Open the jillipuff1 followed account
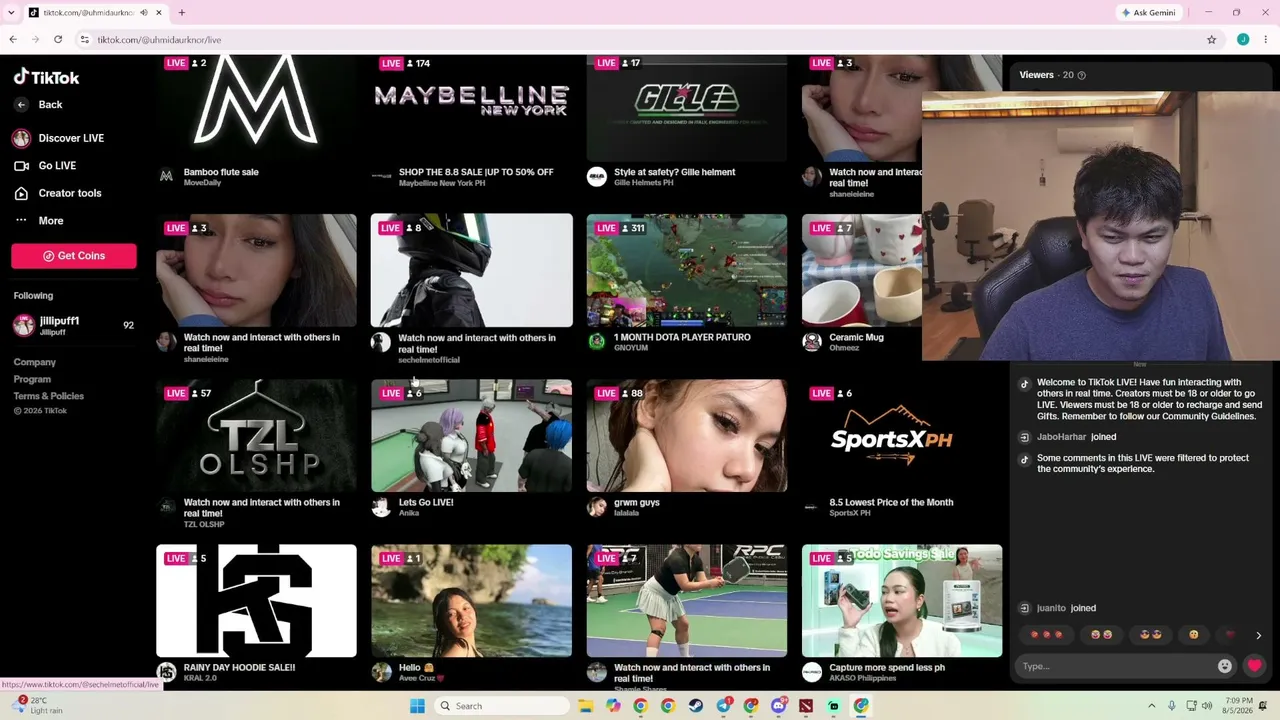This screenshot has height=720, width=1280. coord(74,325)
